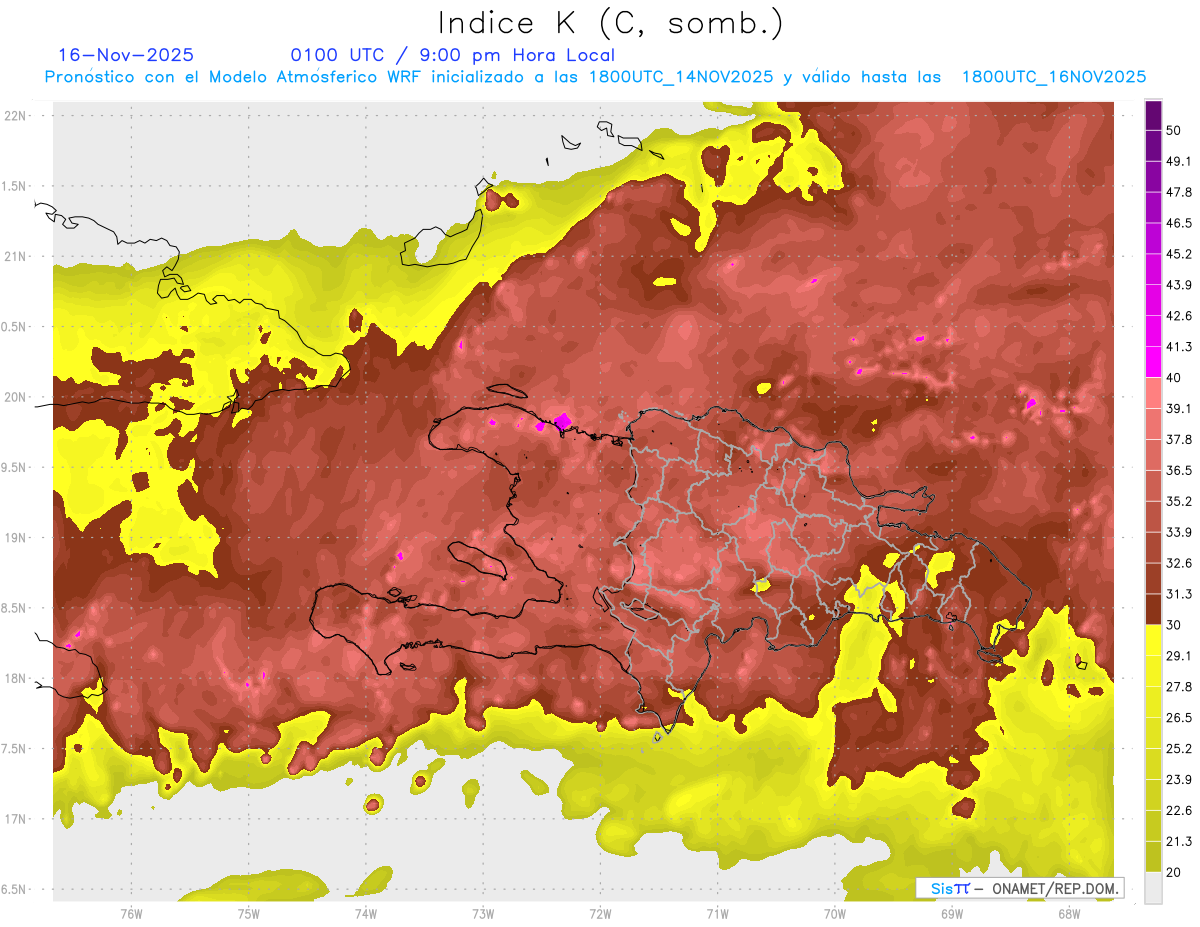Click the '76W' longitude axis label
The image size is (1200, 927).
131,914
